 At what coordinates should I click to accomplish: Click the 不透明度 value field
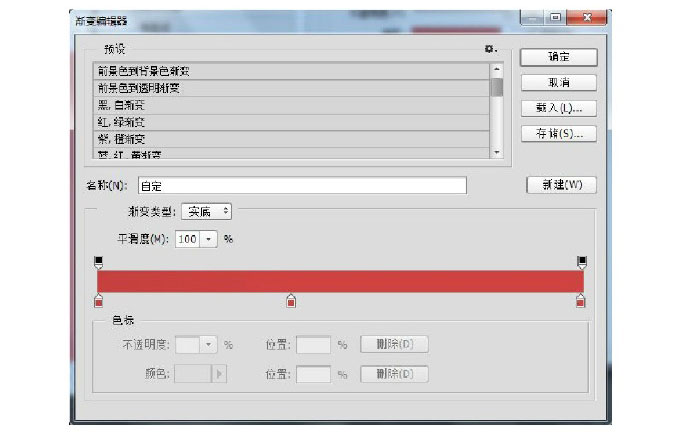click(x=188, y=345)
